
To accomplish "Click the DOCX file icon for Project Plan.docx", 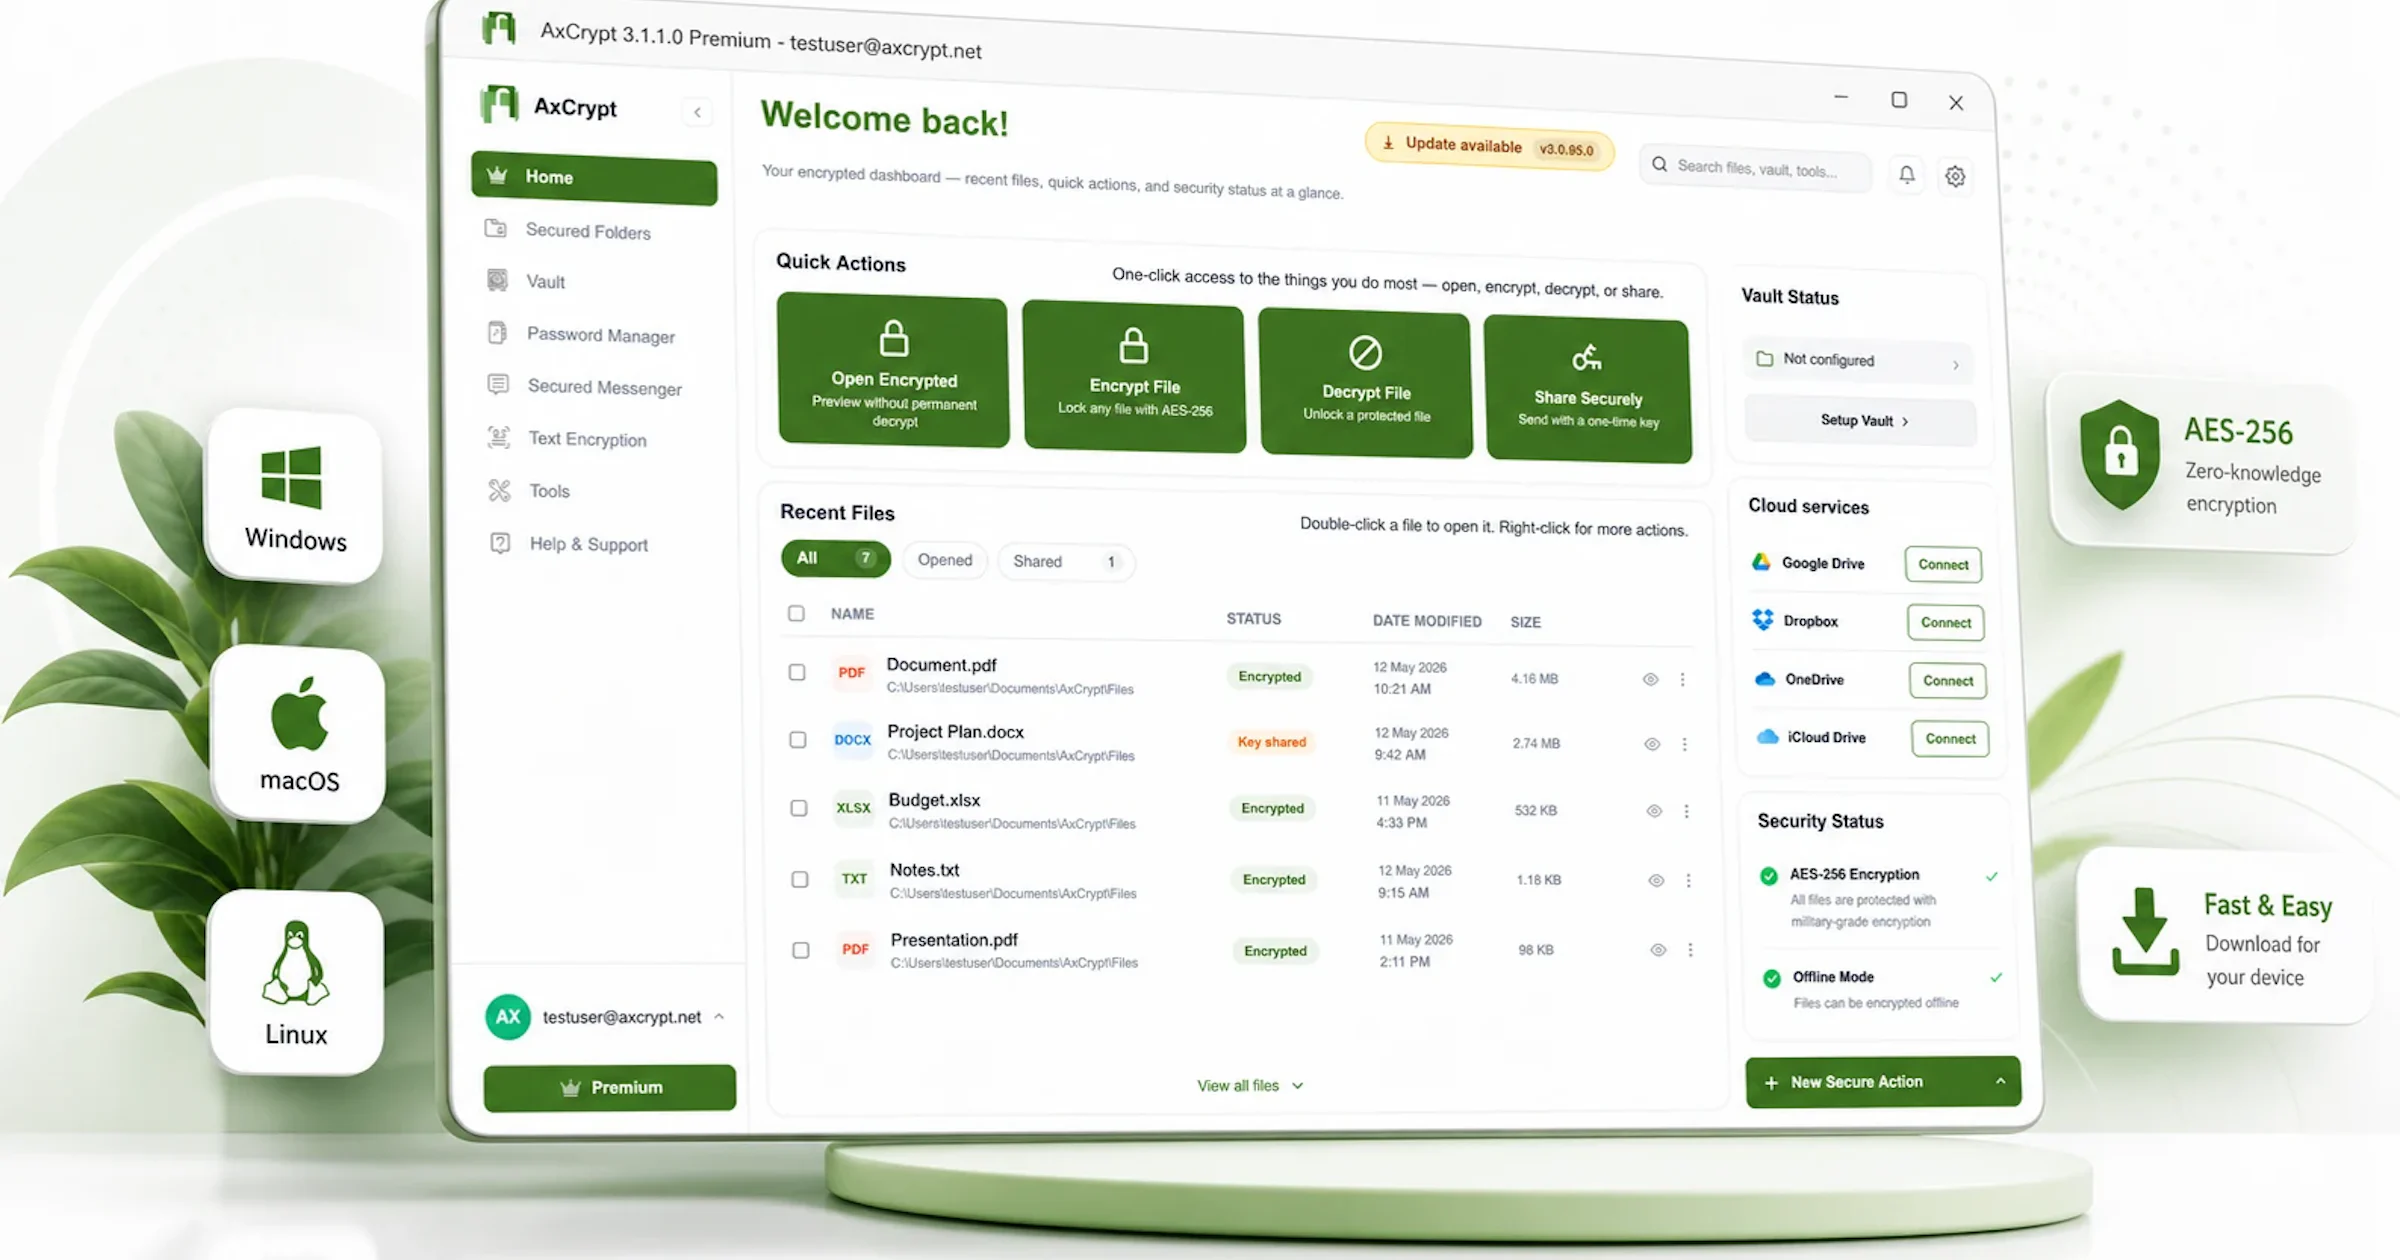I will 852,740.
